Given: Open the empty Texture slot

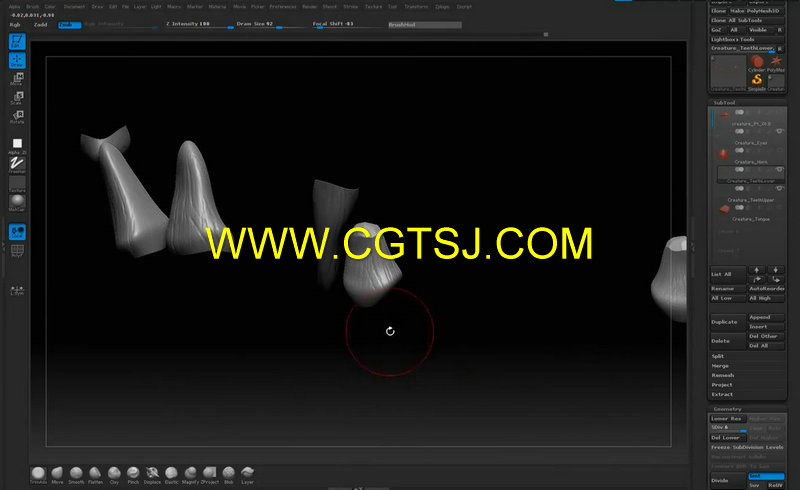Looking at the screenshot, I should [17, 184].
